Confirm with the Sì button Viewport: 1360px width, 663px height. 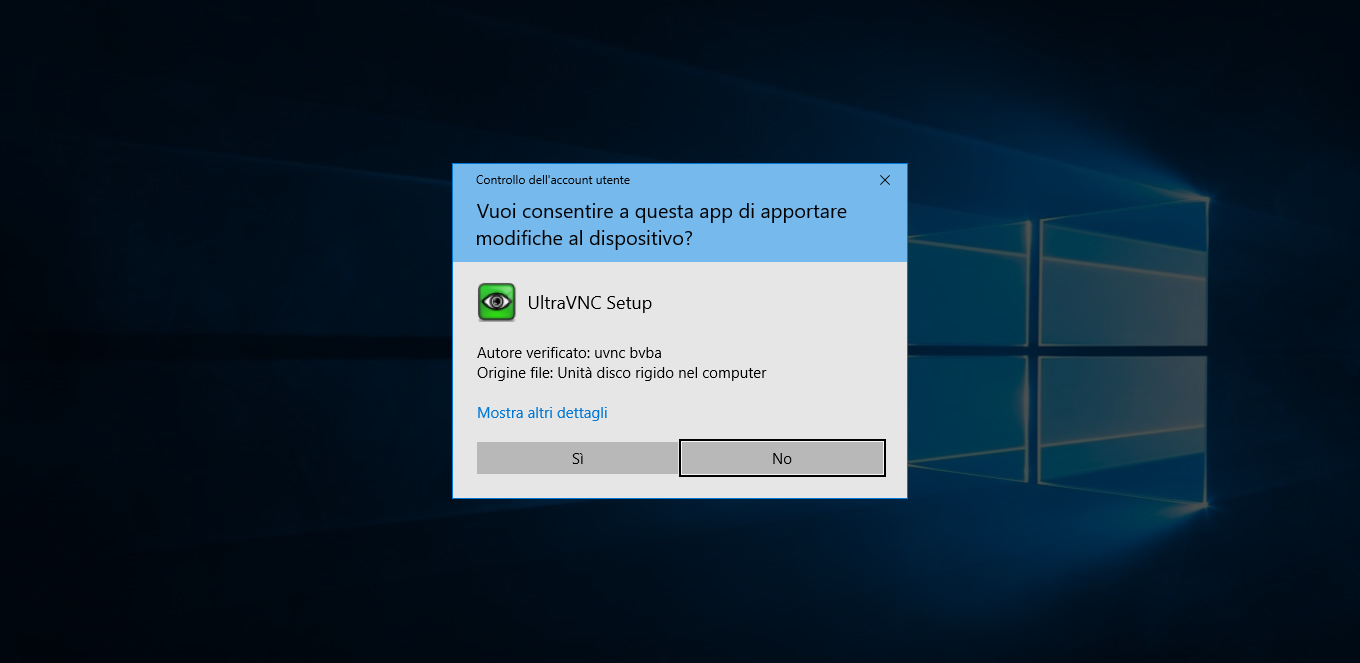[x=577, y=458]
